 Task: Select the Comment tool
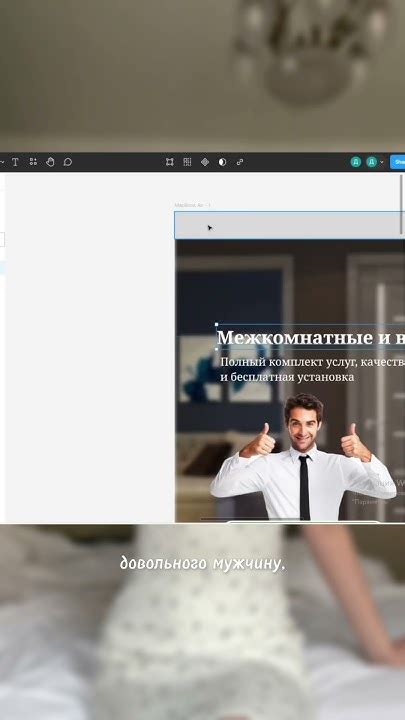click(x=68, y=162)
